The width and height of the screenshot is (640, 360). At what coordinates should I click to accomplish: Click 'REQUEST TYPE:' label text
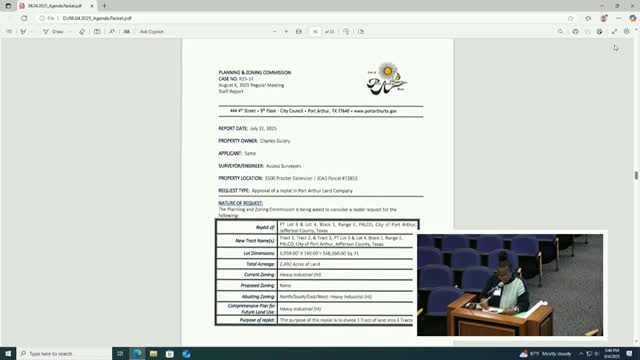pos(234,191)
